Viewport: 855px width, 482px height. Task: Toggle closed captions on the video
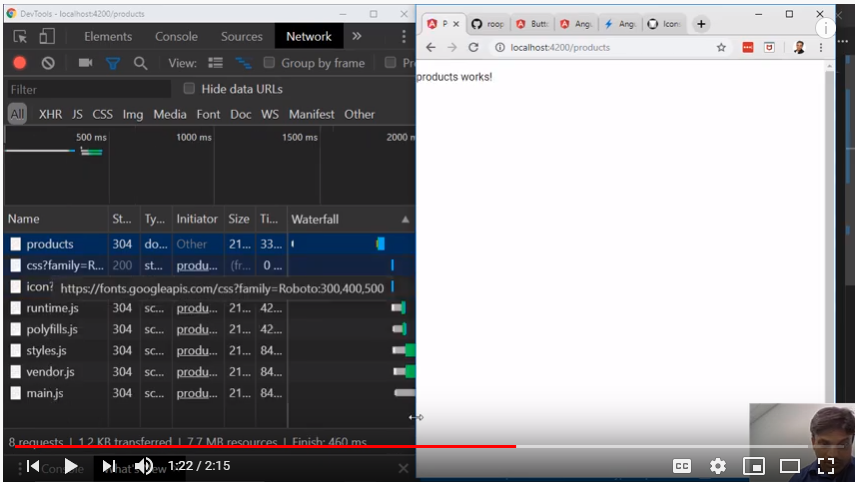[682, 466]
